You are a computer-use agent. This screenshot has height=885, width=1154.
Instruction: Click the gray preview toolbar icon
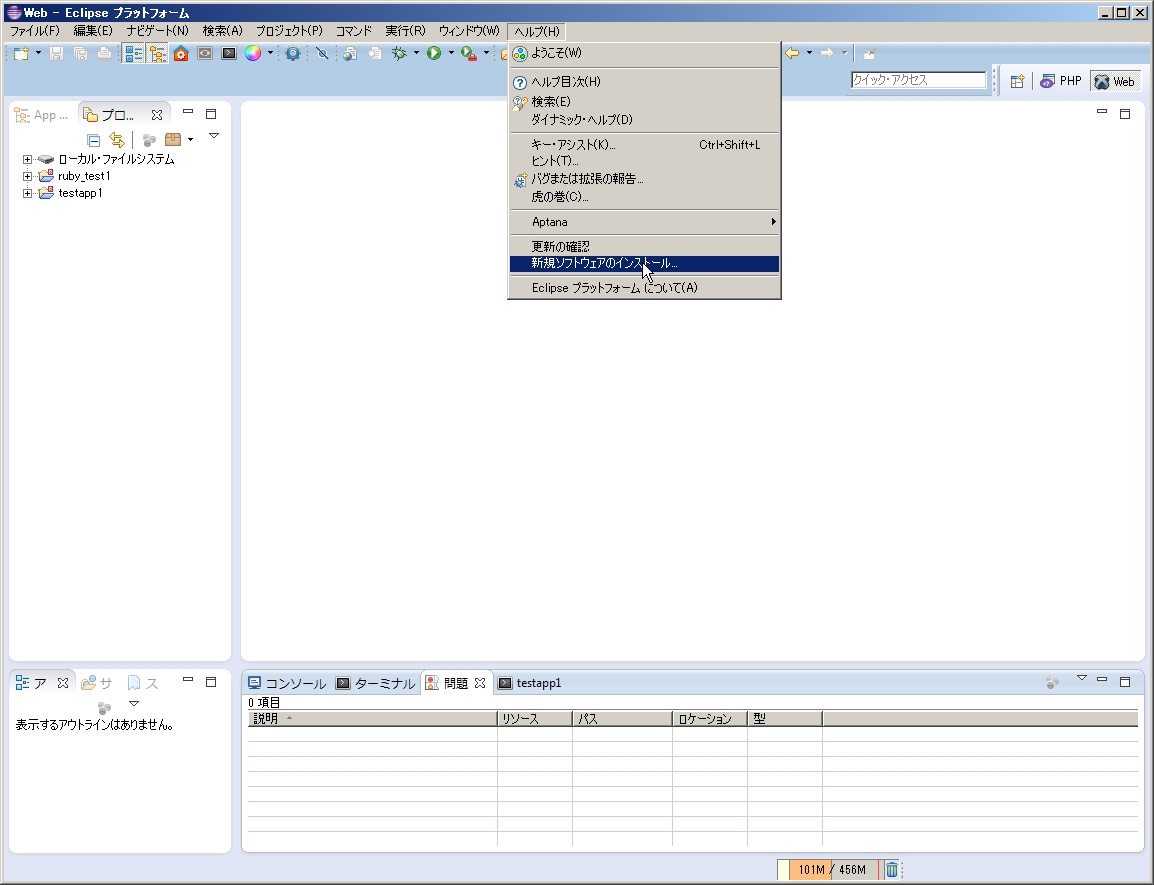tap(205, 53)
